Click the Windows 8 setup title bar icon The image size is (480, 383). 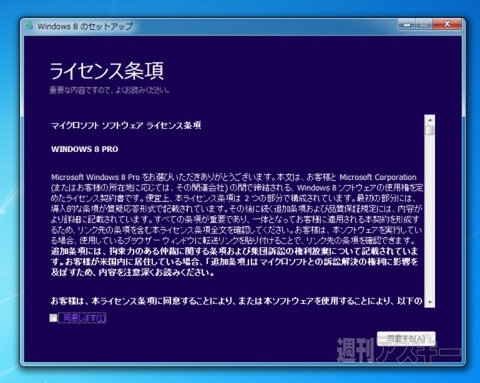pos(30,26)
